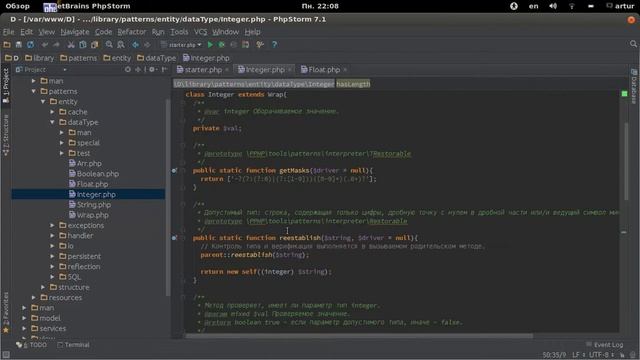The width and height of the screenshot is (640, 360).
Task: Click the override gutter marker beside reestablish
Action: [174, 238]
